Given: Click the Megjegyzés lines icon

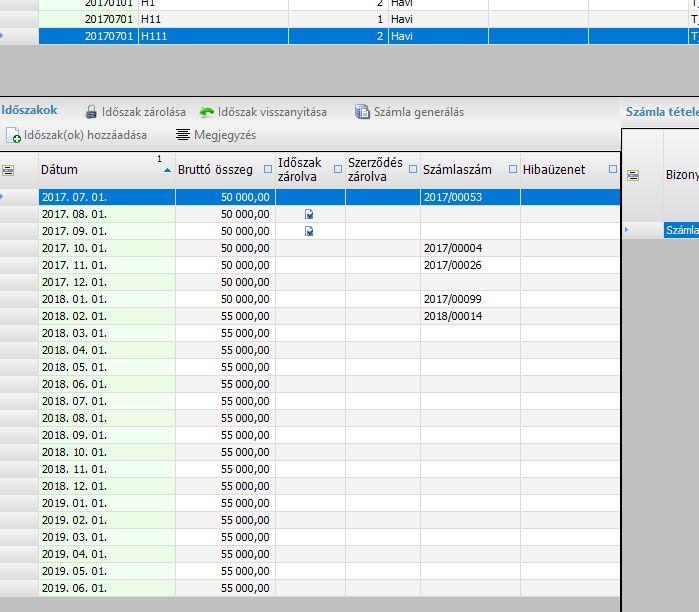Looking at the screenshot, I should tap(183, 135).
